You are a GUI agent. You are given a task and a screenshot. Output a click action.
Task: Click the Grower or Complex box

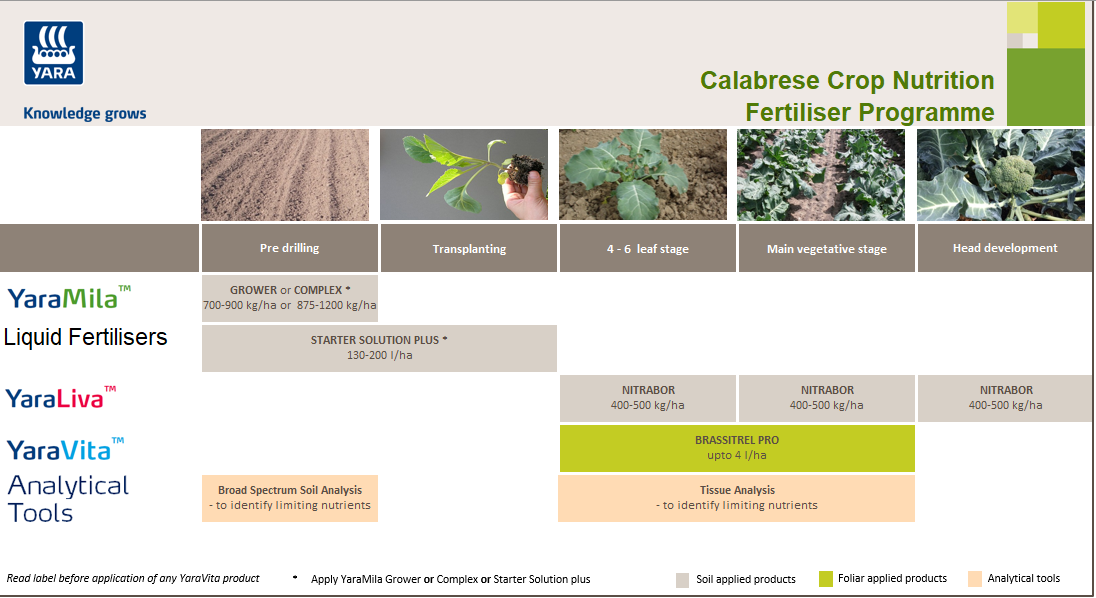point(290,297)
